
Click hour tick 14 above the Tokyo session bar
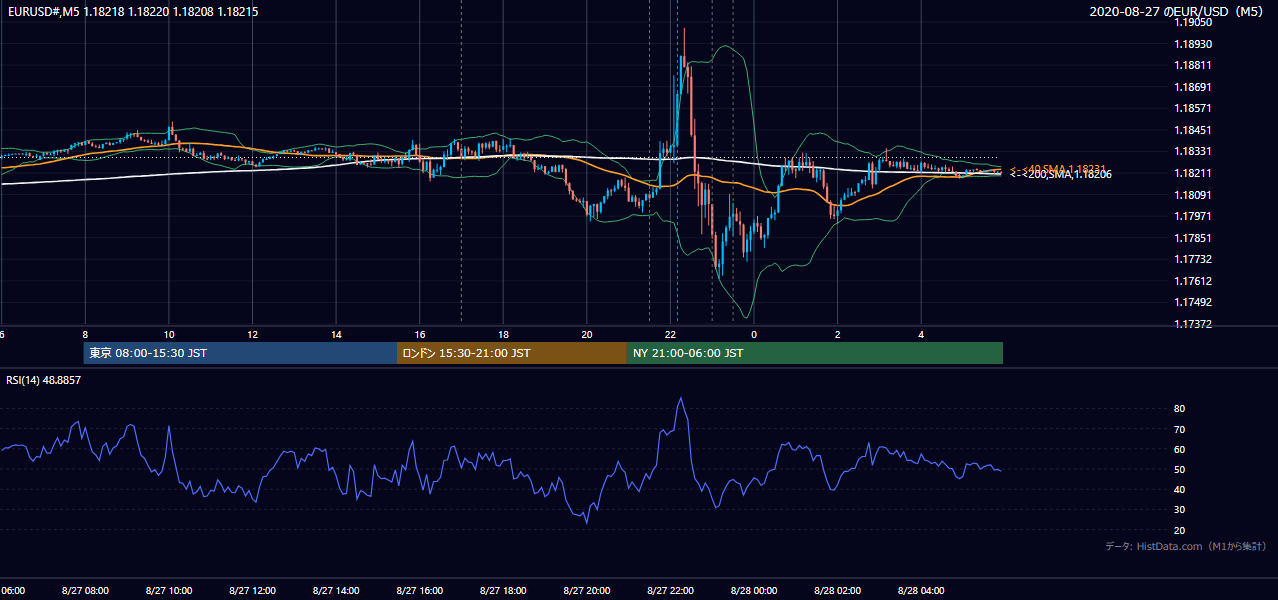[x=336, y=334]
